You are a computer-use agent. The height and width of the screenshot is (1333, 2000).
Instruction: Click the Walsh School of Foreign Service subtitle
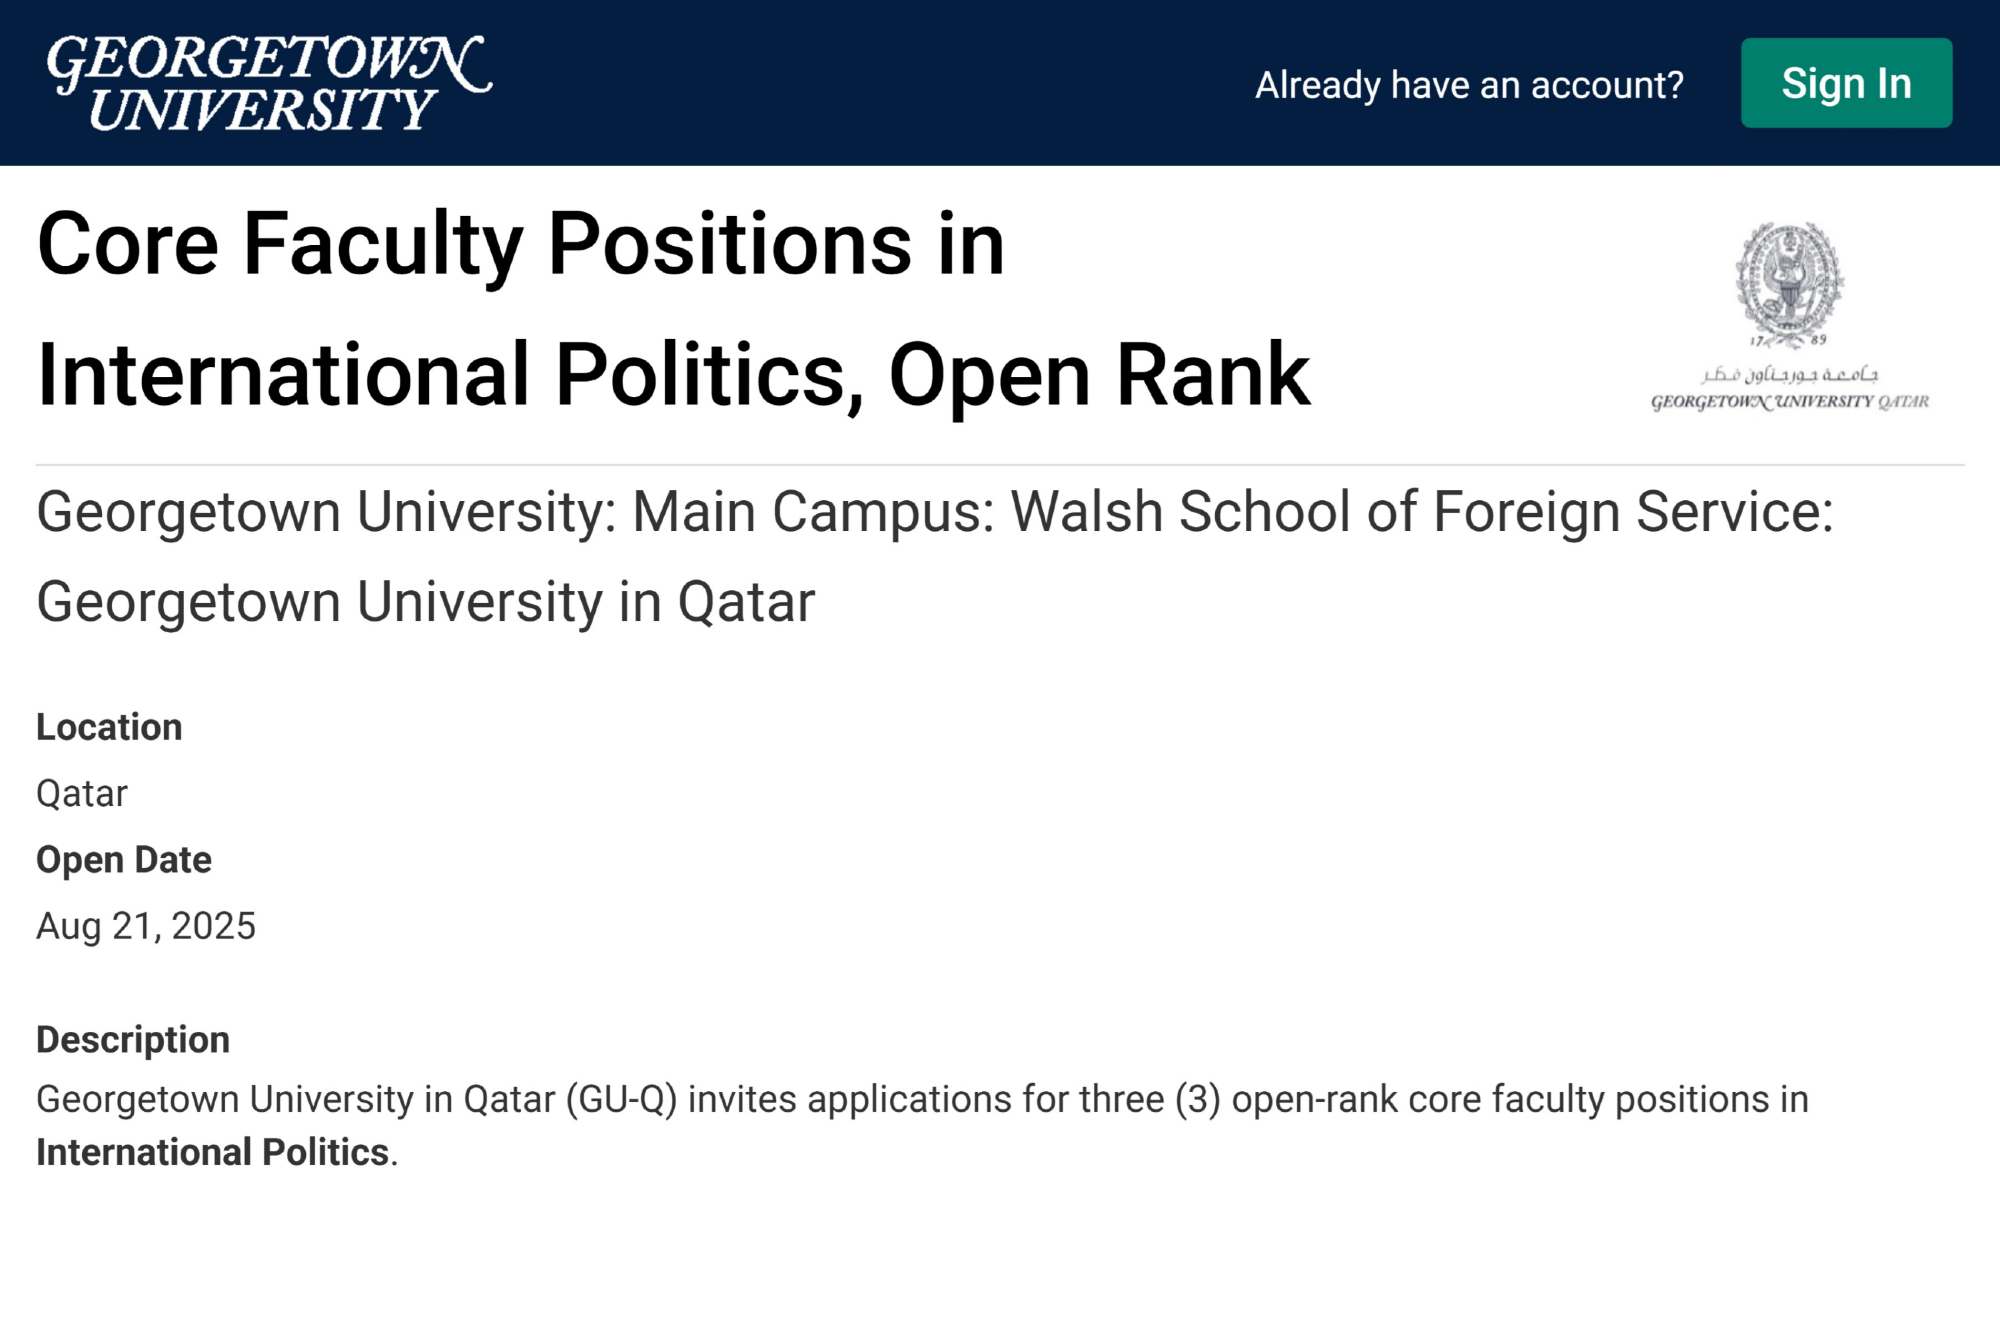934,512
